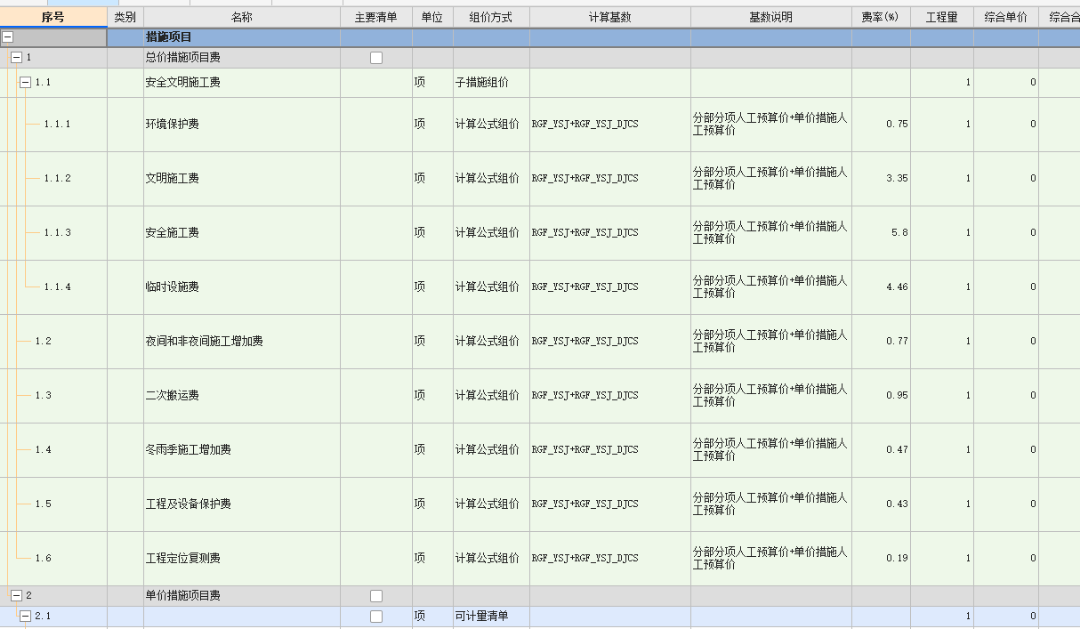1080x629 pixels.
Task: Select 计算基数 formula cell for 环境保护费
Action: [x=610, y=124]
